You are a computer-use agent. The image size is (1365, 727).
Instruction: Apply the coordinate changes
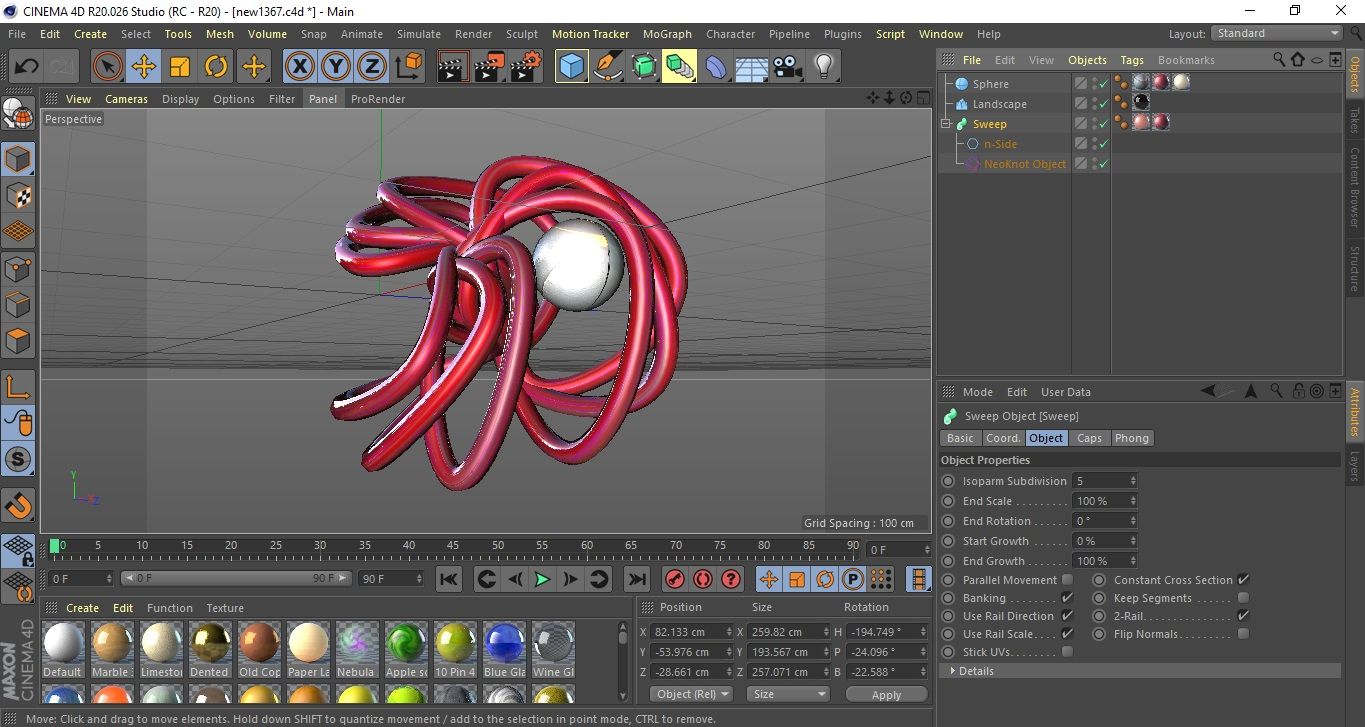(886, 694)
